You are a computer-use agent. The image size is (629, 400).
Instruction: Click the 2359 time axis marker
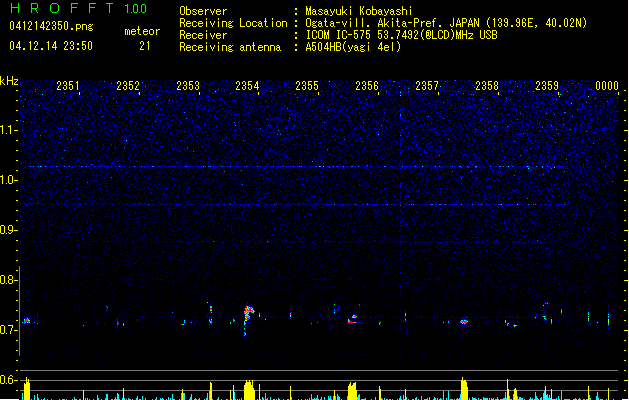click(547, 86)
